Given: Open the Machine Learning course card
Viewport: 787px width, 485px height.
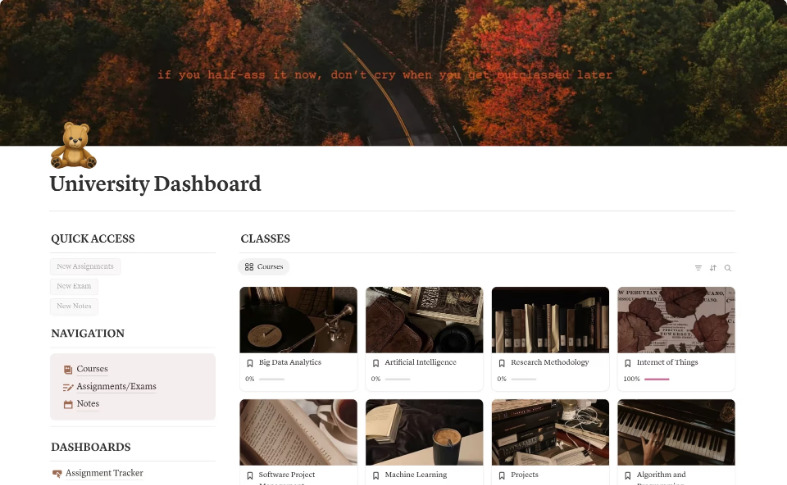Looking at the screenshot, I should coord(425,442).
